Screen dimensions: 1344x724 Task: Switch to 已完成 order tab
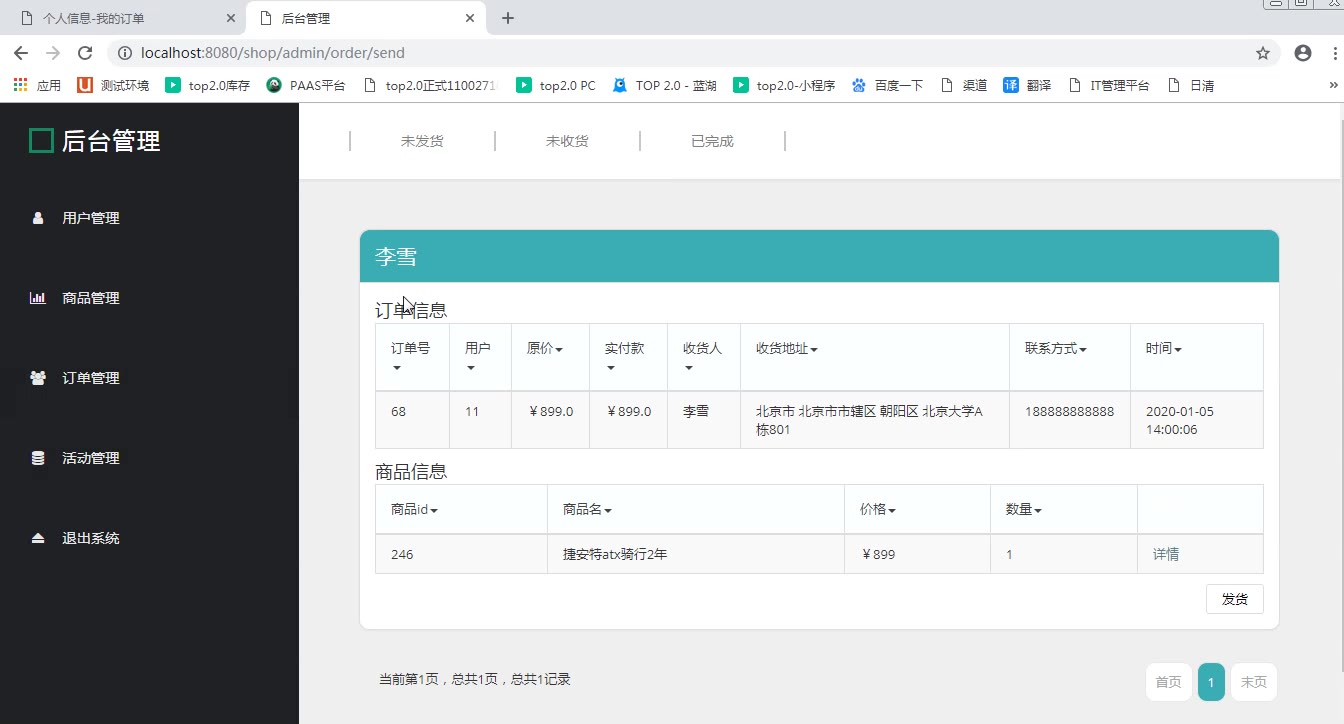click(712, 141)
